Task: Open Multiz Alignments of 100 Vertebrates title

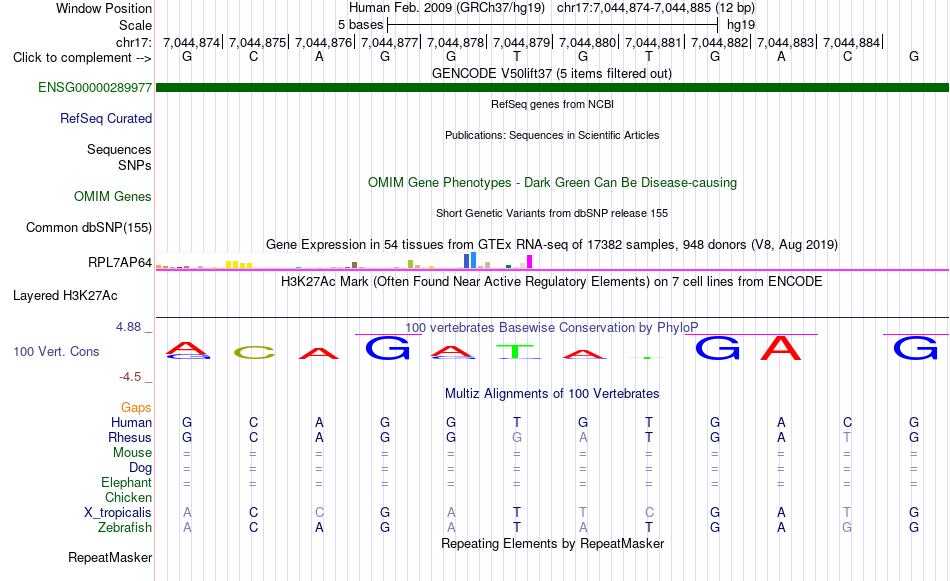Action: pyautogui.click(x=552, y=394)
